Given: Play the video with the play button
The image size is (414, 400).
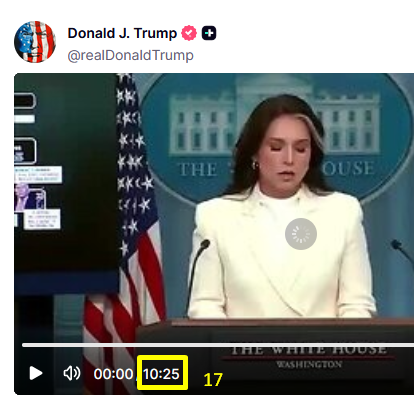Looking at the screenshot, I should (36, 373).
